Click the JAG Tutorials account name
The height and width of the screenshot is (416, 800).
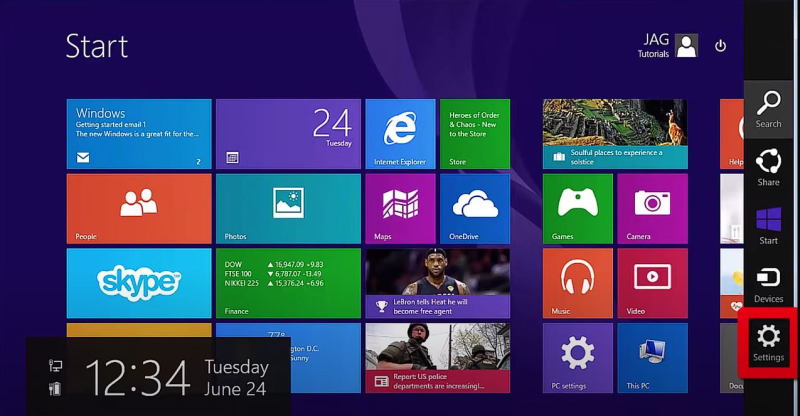tap(654, 45)
